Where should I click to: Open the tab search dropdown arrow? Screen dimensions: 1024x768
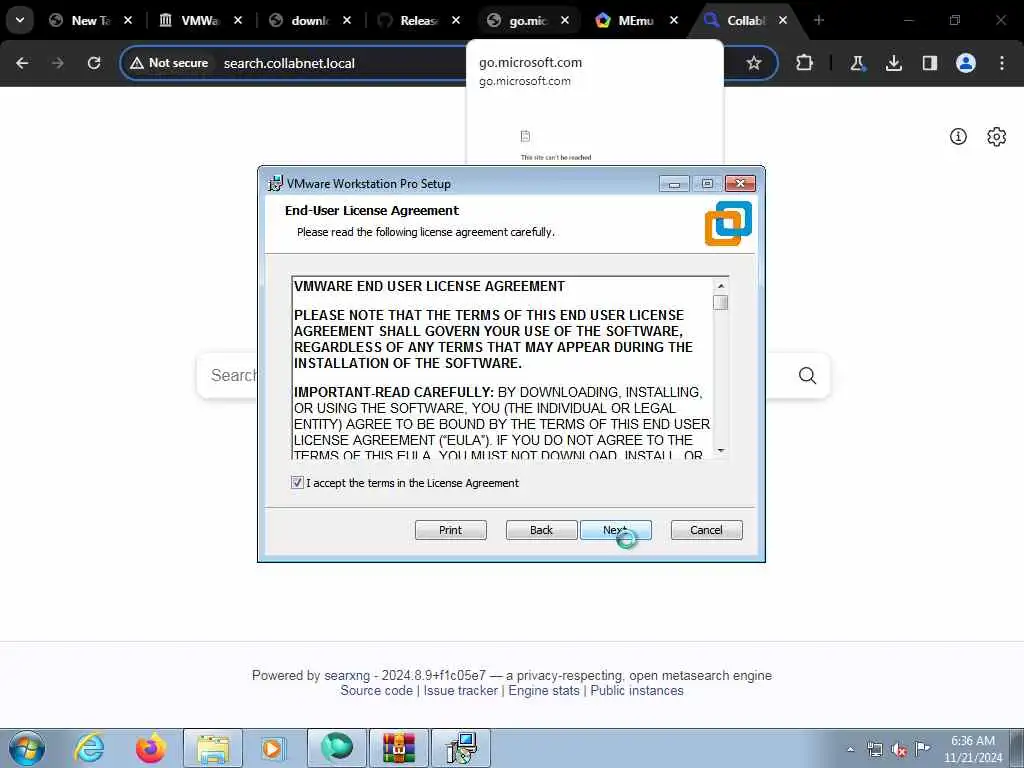[20, 20]
